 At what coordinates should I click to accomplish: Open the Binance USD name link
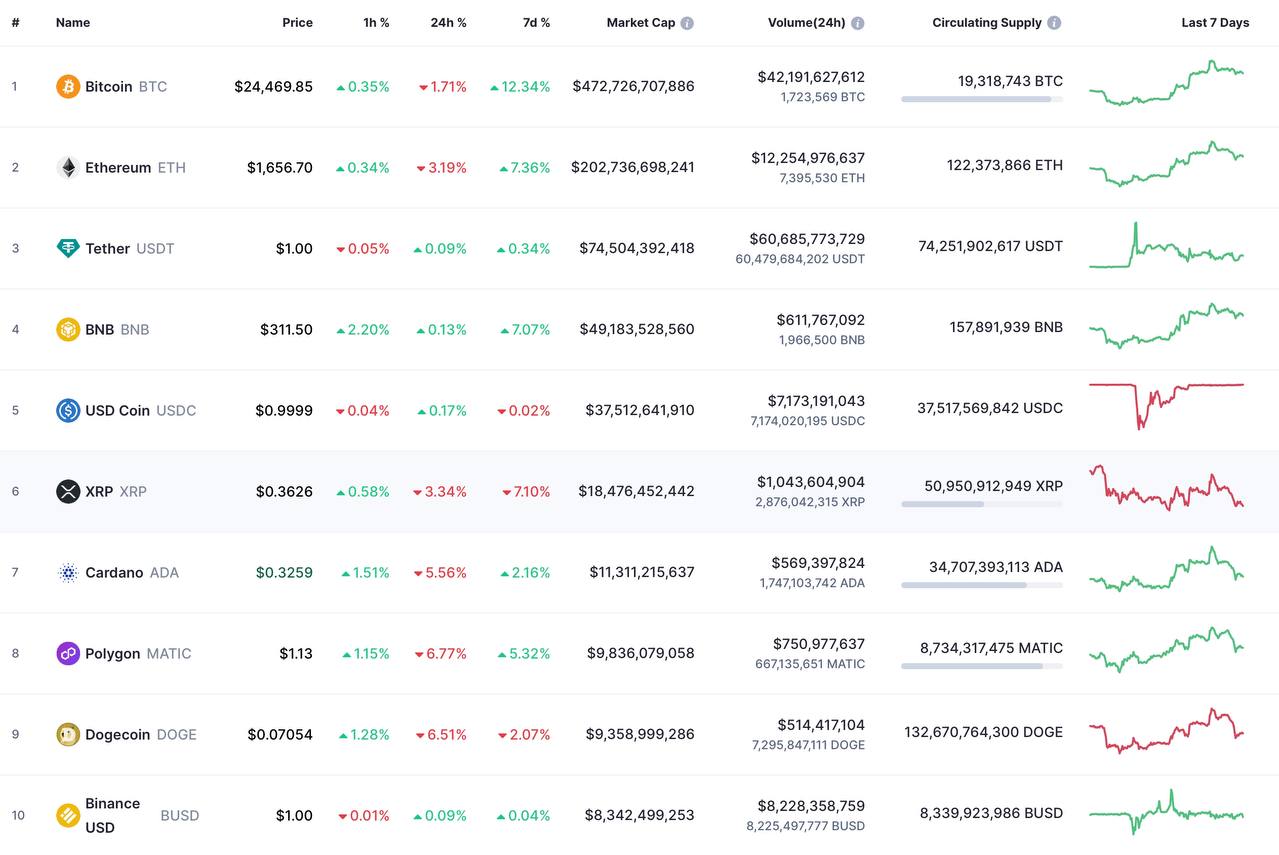coord(112,815)
